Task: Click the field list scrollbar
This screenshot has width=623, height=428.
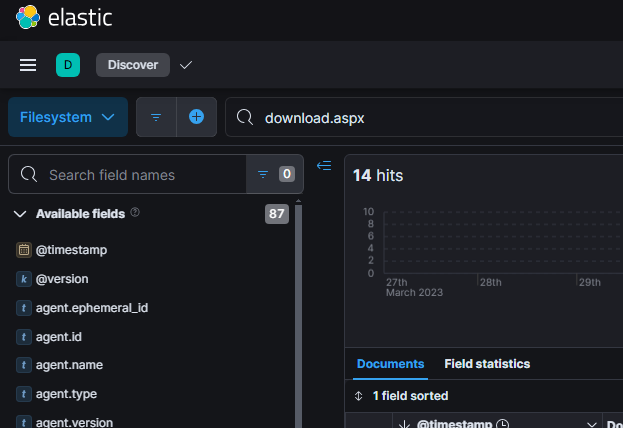Action: coord(298,314)
